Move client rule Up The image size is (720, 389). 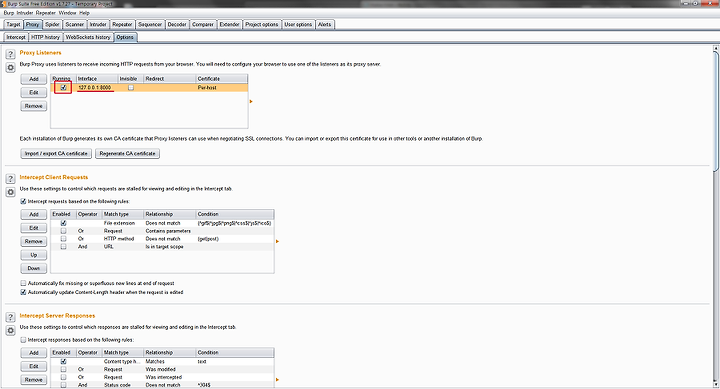[34, 255]
